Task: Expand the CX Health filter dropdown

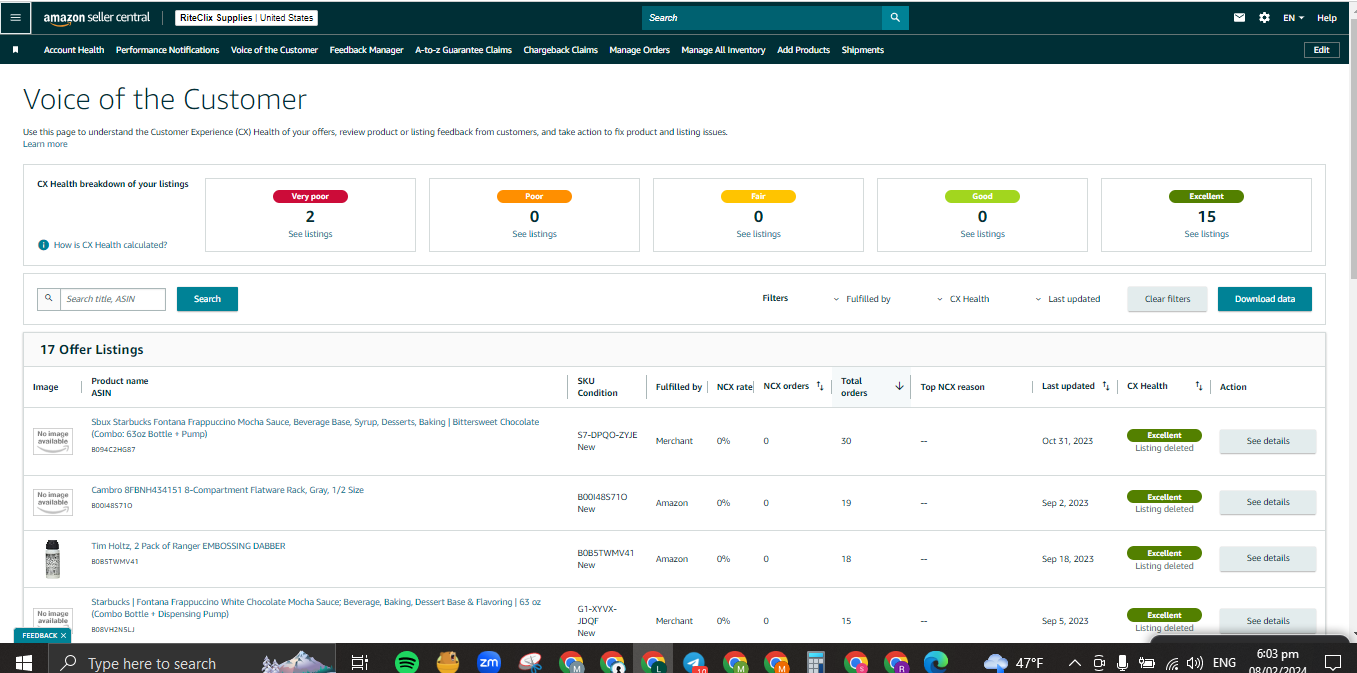Action: 963,299
